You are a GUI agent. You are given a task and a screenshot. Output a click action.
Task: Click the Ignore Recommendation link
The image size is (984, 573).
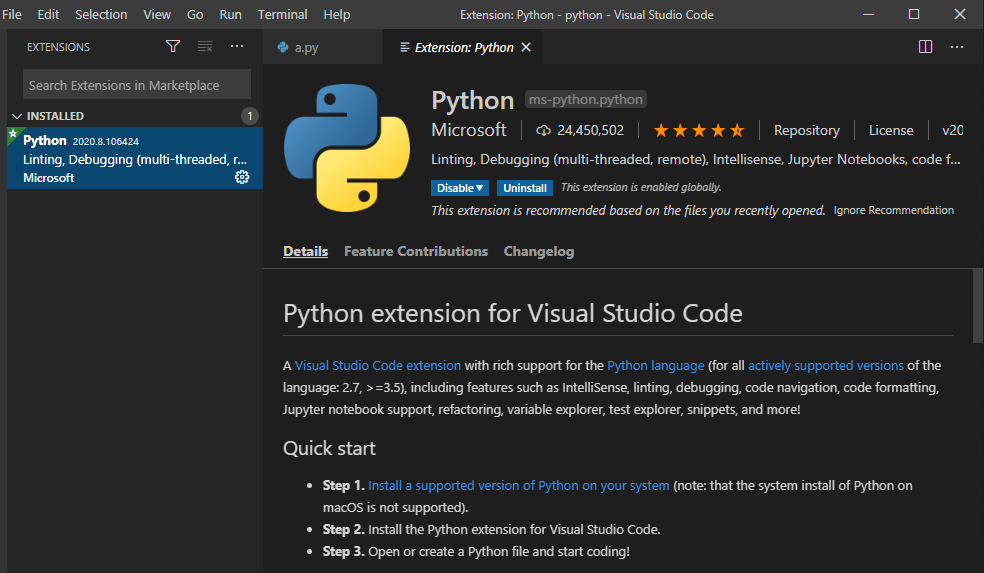click(893, 210)
